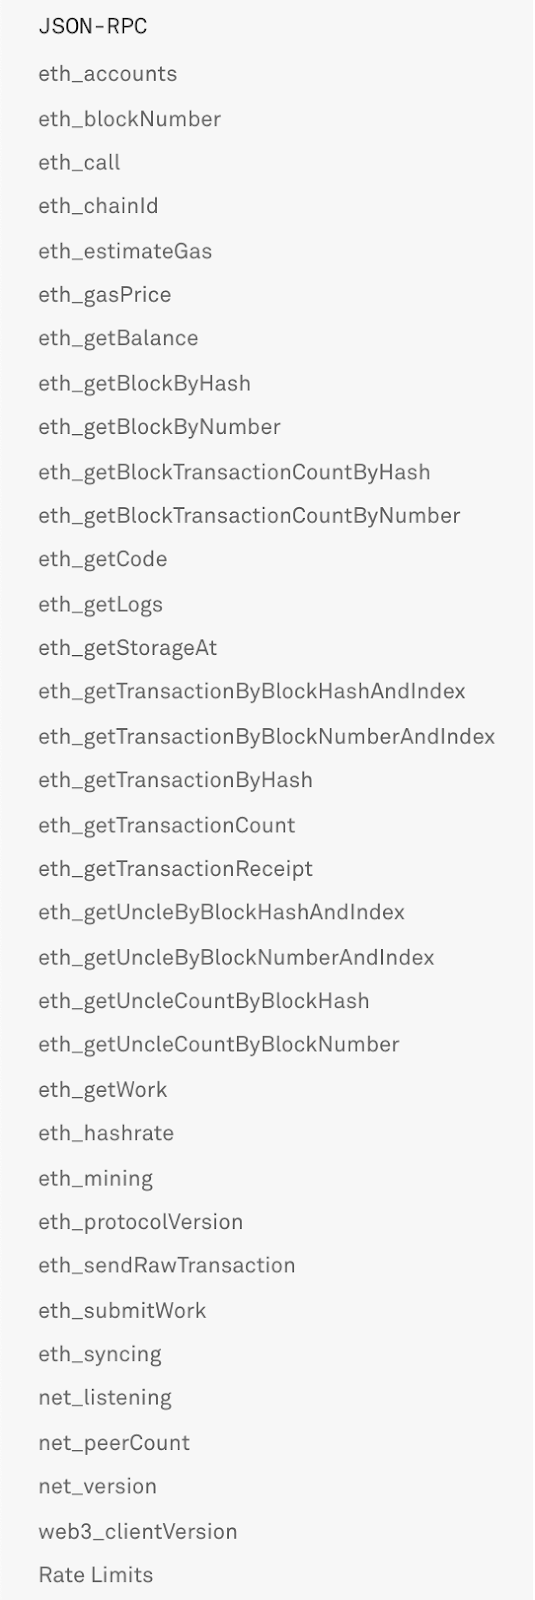This screenshot has width=535, height=1600.
Task: Click web3_clientVersion entry
Action: (138, 1531)
